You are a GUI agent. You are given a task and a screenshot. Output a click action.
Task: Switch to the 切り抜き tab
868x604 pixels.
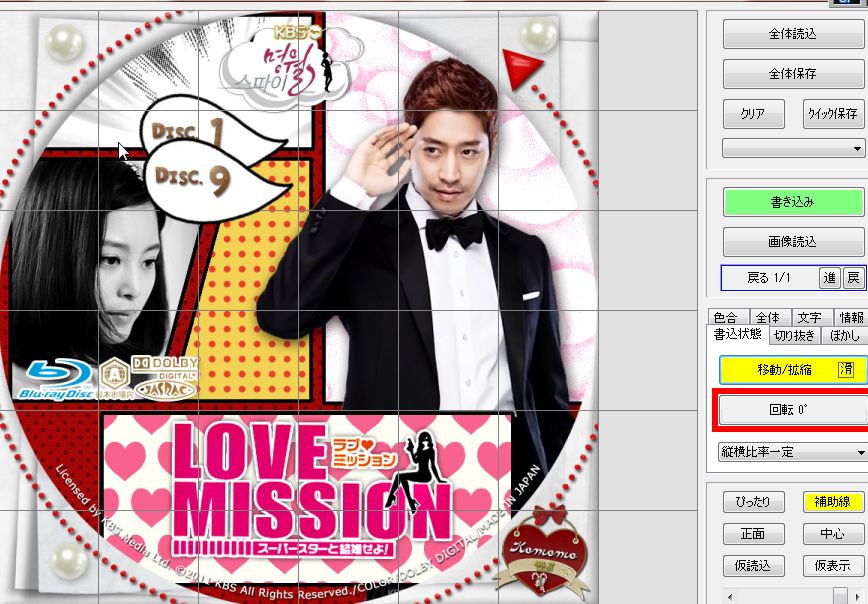point(794,335)
